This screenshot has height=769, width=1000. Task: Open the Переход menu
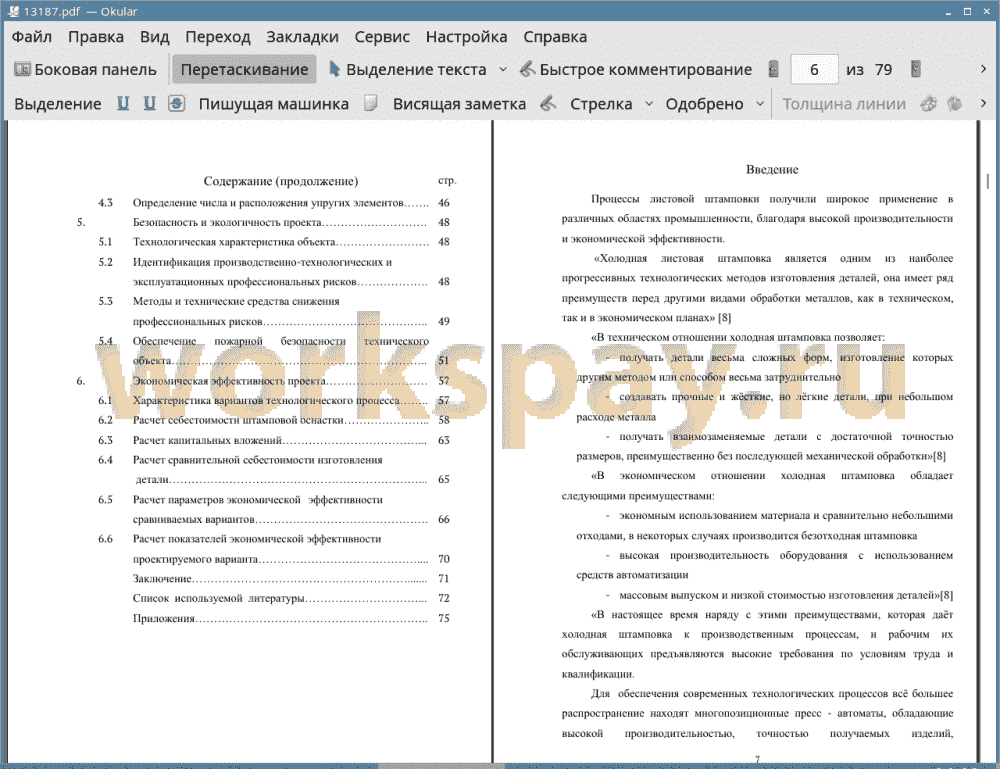pyautogui.click(x=217, y=37)
